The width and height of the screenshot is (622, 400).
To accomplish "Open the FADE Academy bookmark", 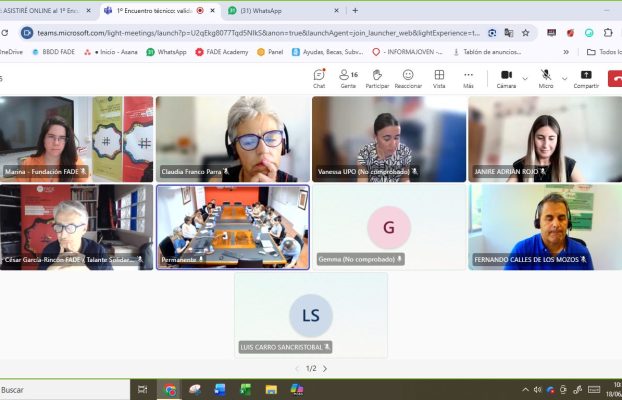I will [x=222, y=52].
